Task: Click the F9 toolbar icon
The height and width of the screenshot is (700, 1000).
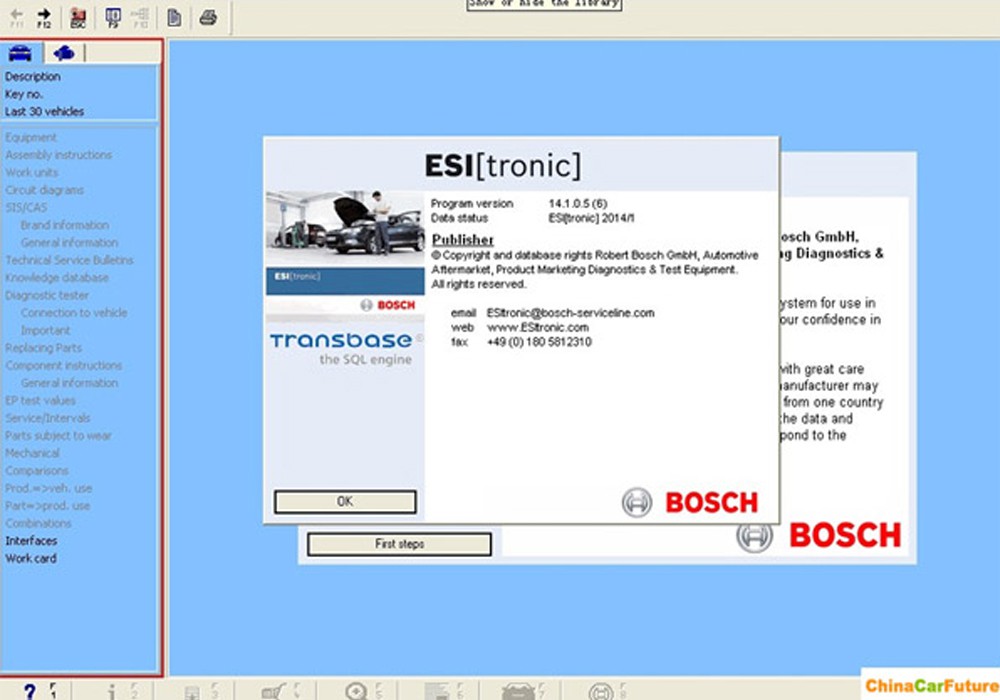Action: point(113,17)
